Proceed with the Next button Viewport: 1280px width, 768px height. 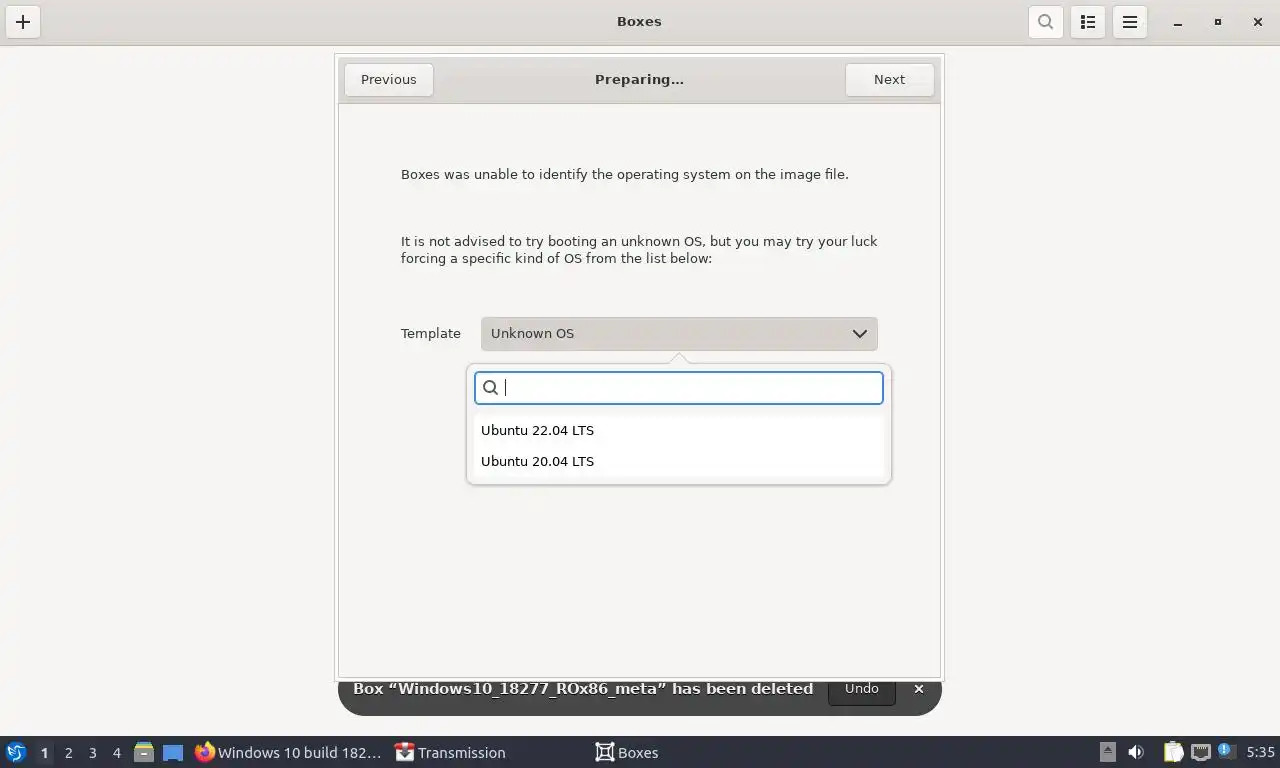[x=889, y=80]
